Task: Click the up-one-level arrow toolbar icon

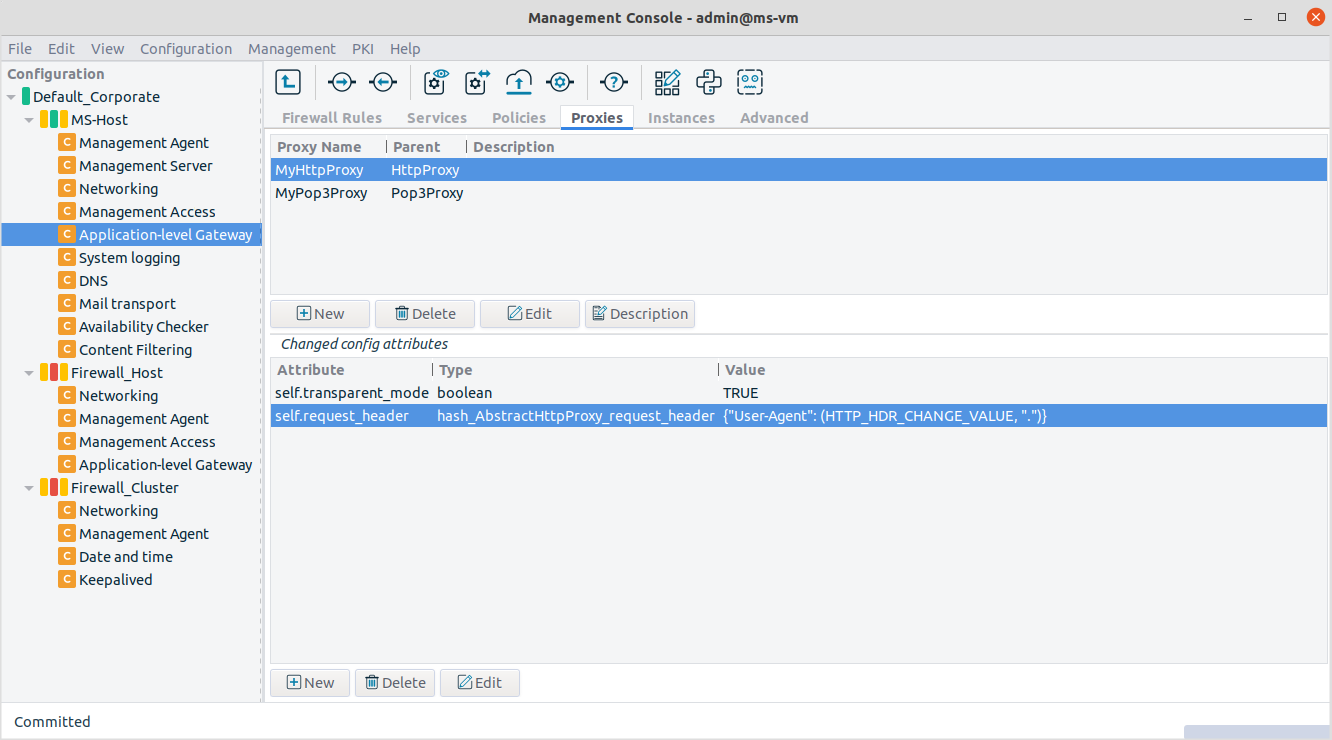Action: pyautogui.click(x=288, y=82)
